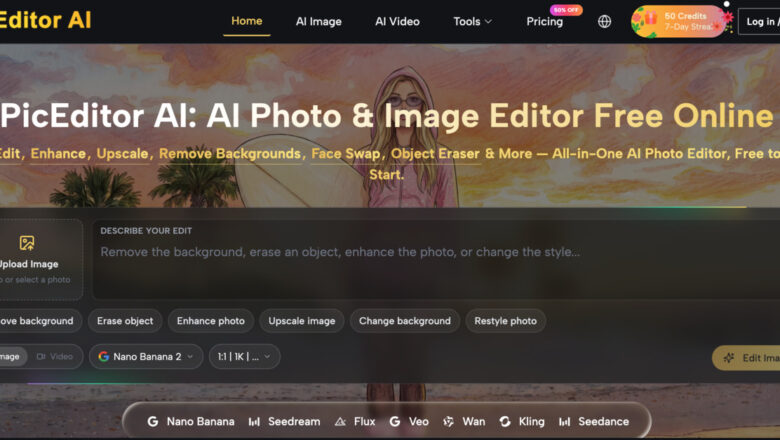Screen dimensions: 780x440
Task: Open the Pricing page
Action: pyautogui.click(x=545, y=21)
